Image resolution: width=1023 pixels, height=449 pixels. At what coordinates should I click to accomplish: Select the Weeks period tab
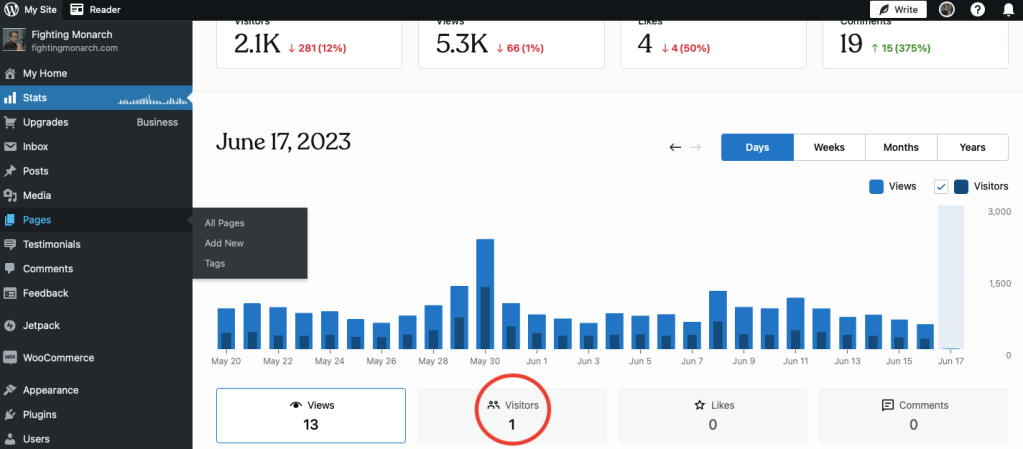[829, 147]
